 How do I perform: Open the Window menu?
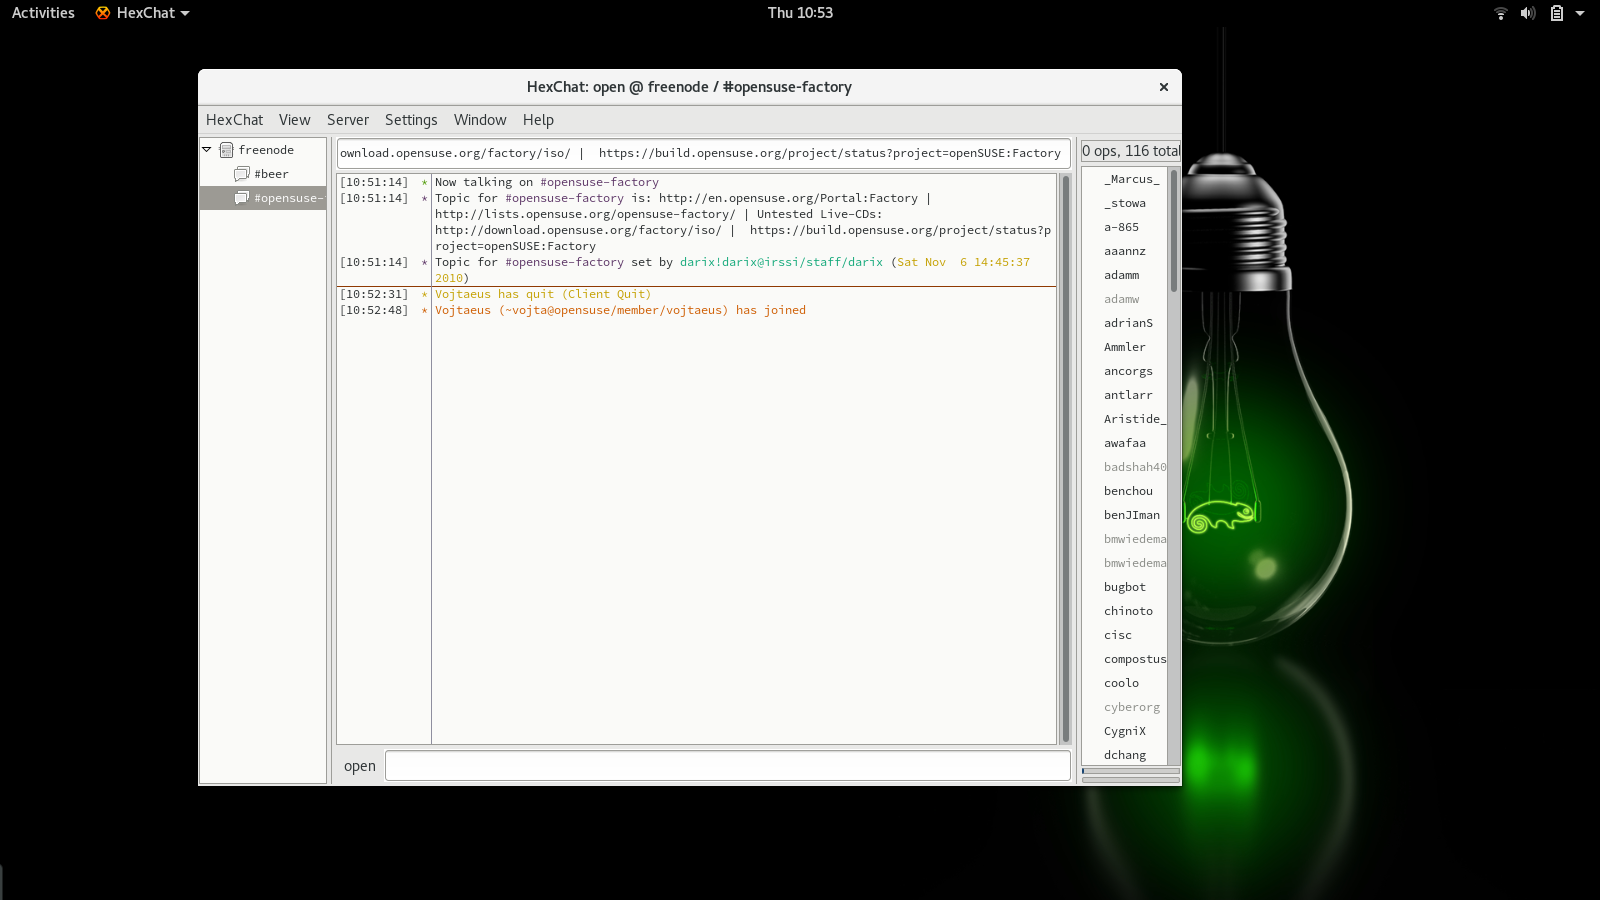480,120
